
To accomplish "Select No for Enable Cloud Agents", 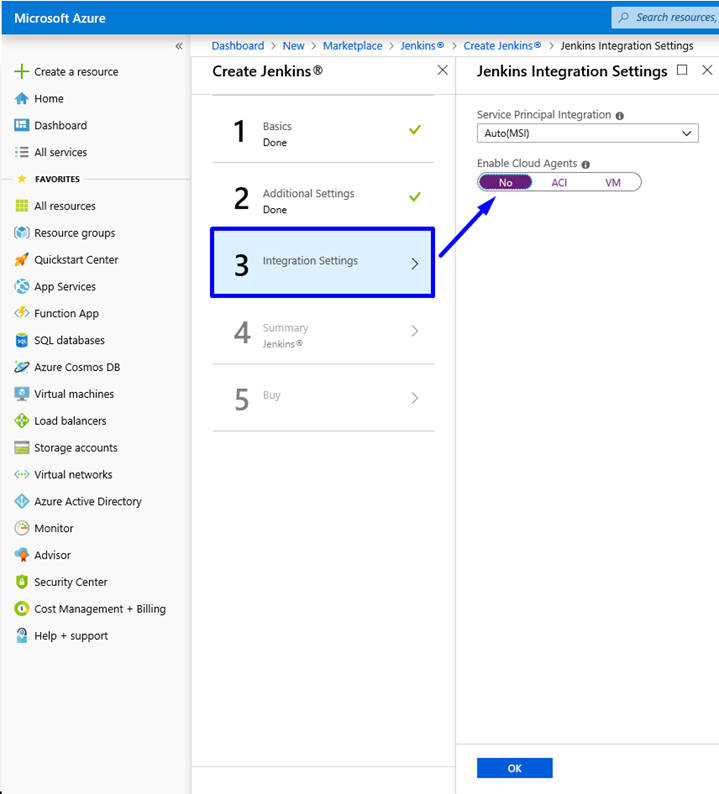I will [505, 182].
